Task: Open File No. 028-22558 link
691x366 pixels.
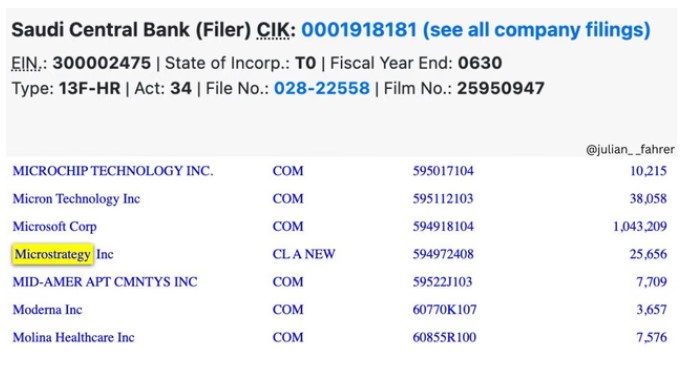Action: point(322,89)
